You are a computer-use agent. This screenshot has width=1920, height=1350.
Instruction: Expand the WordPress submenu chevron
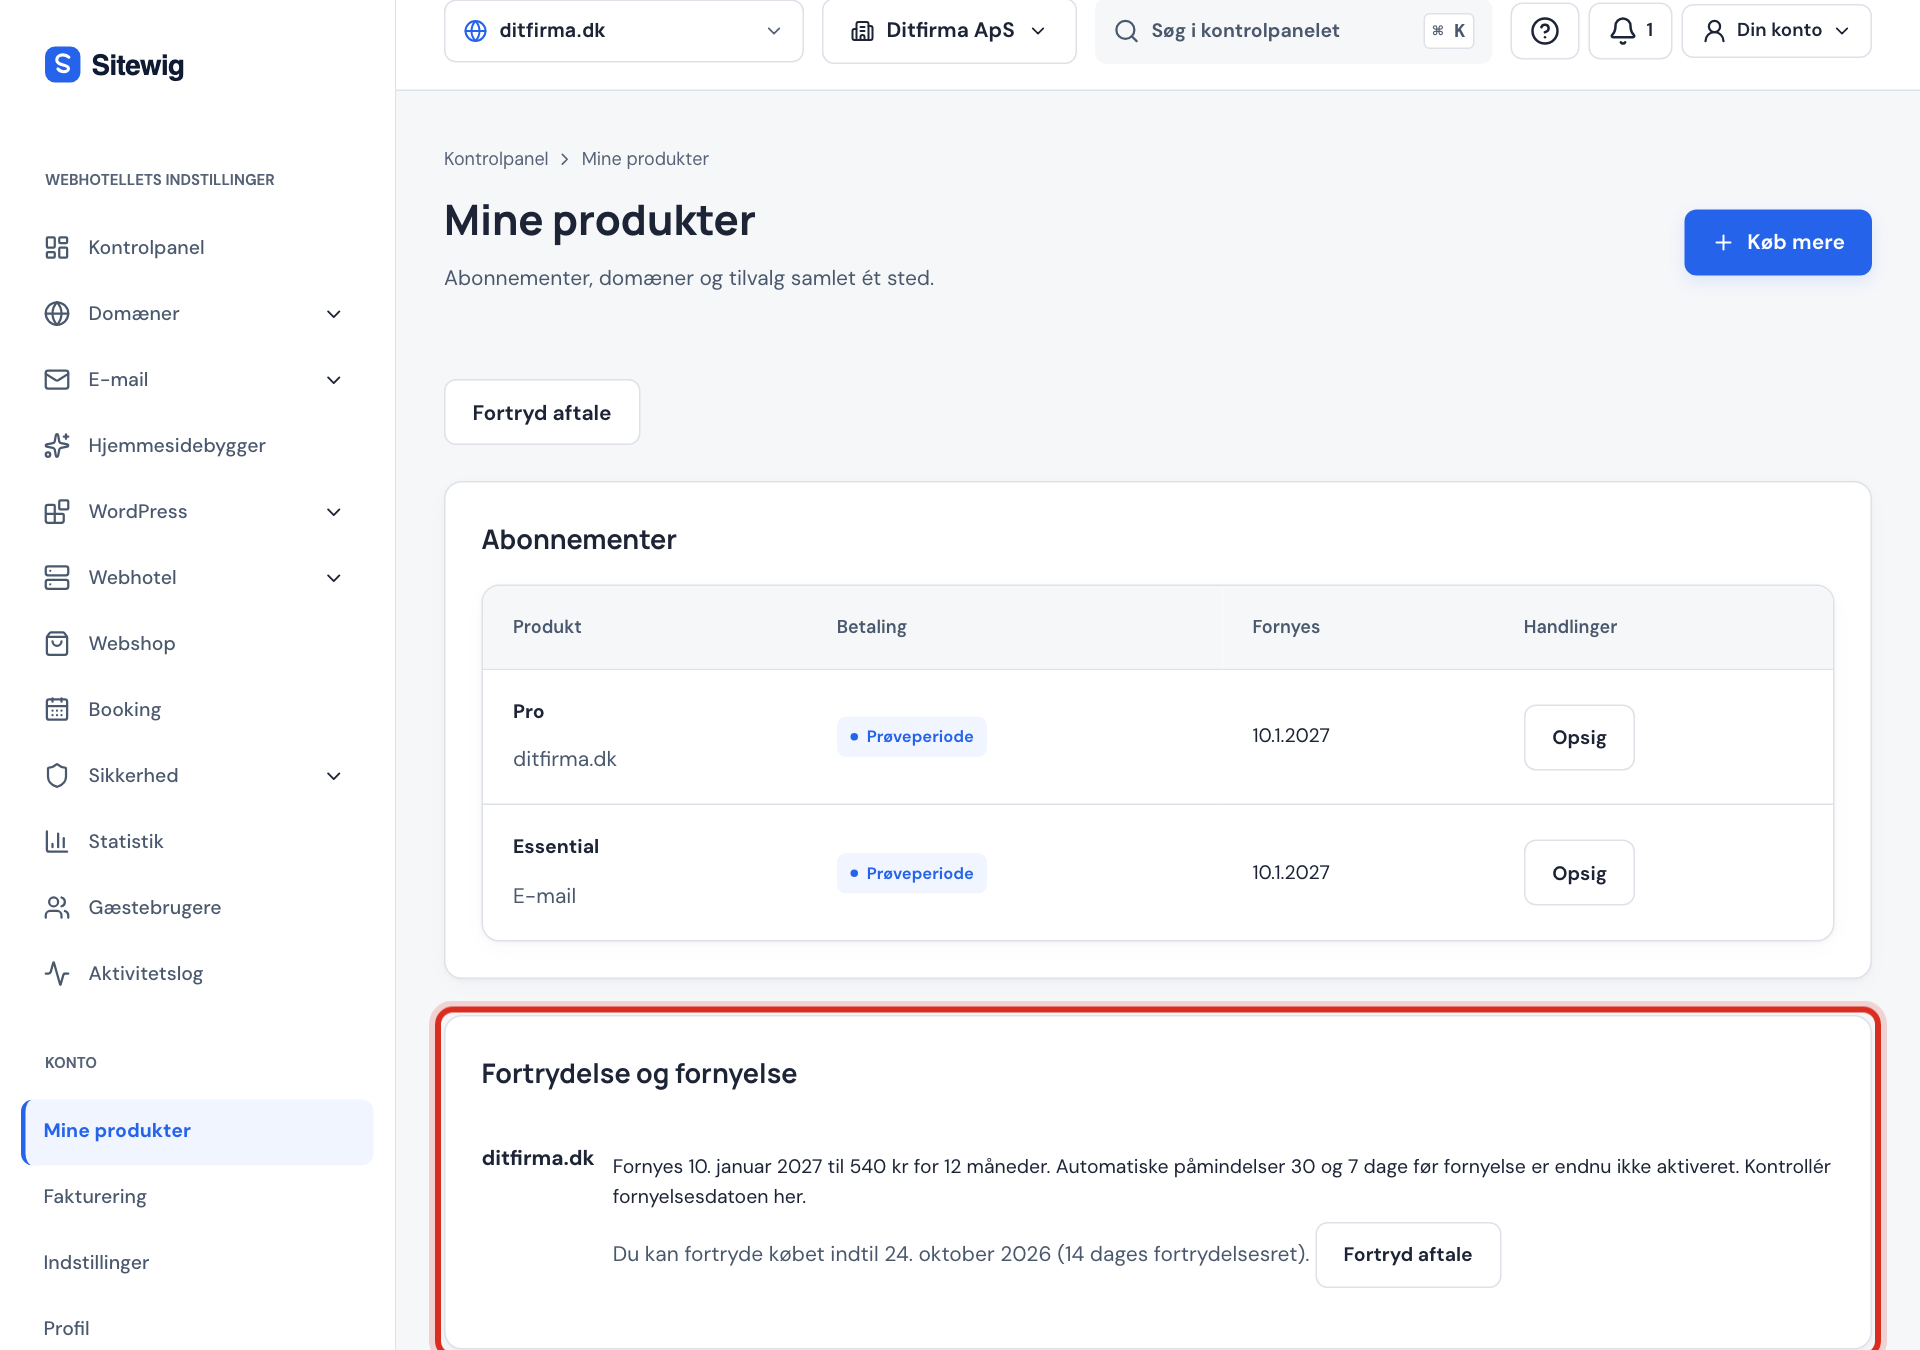pos(334,512)
